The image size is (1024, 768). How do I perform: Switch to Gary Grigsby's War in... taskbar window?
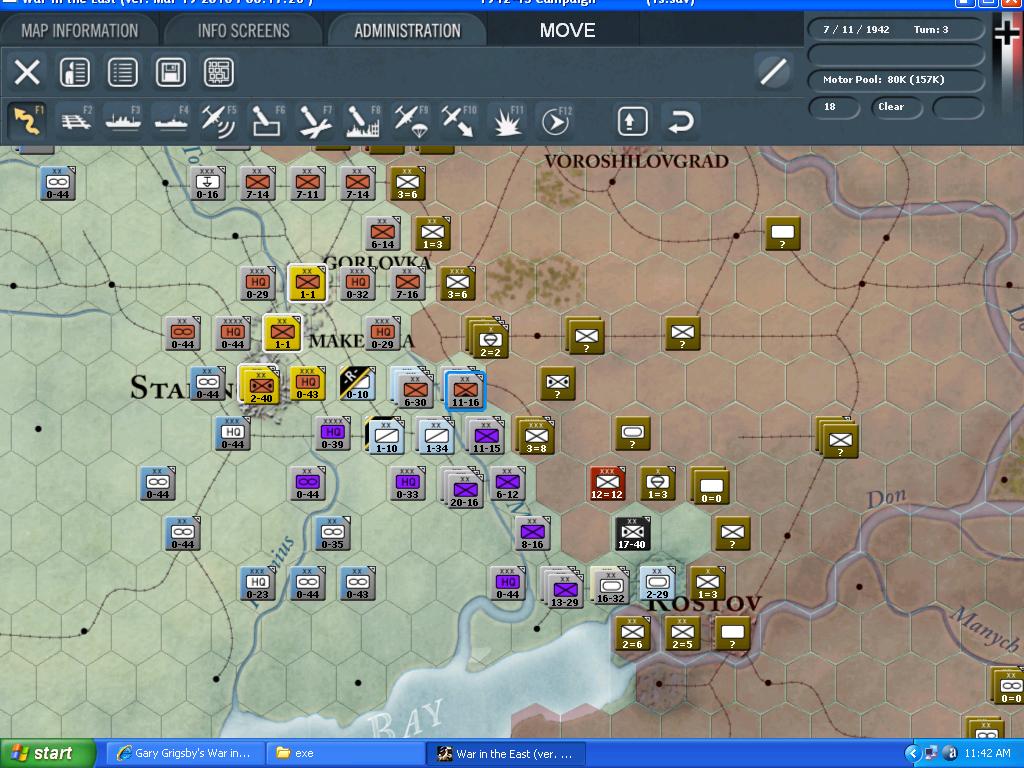pos(184,753)
